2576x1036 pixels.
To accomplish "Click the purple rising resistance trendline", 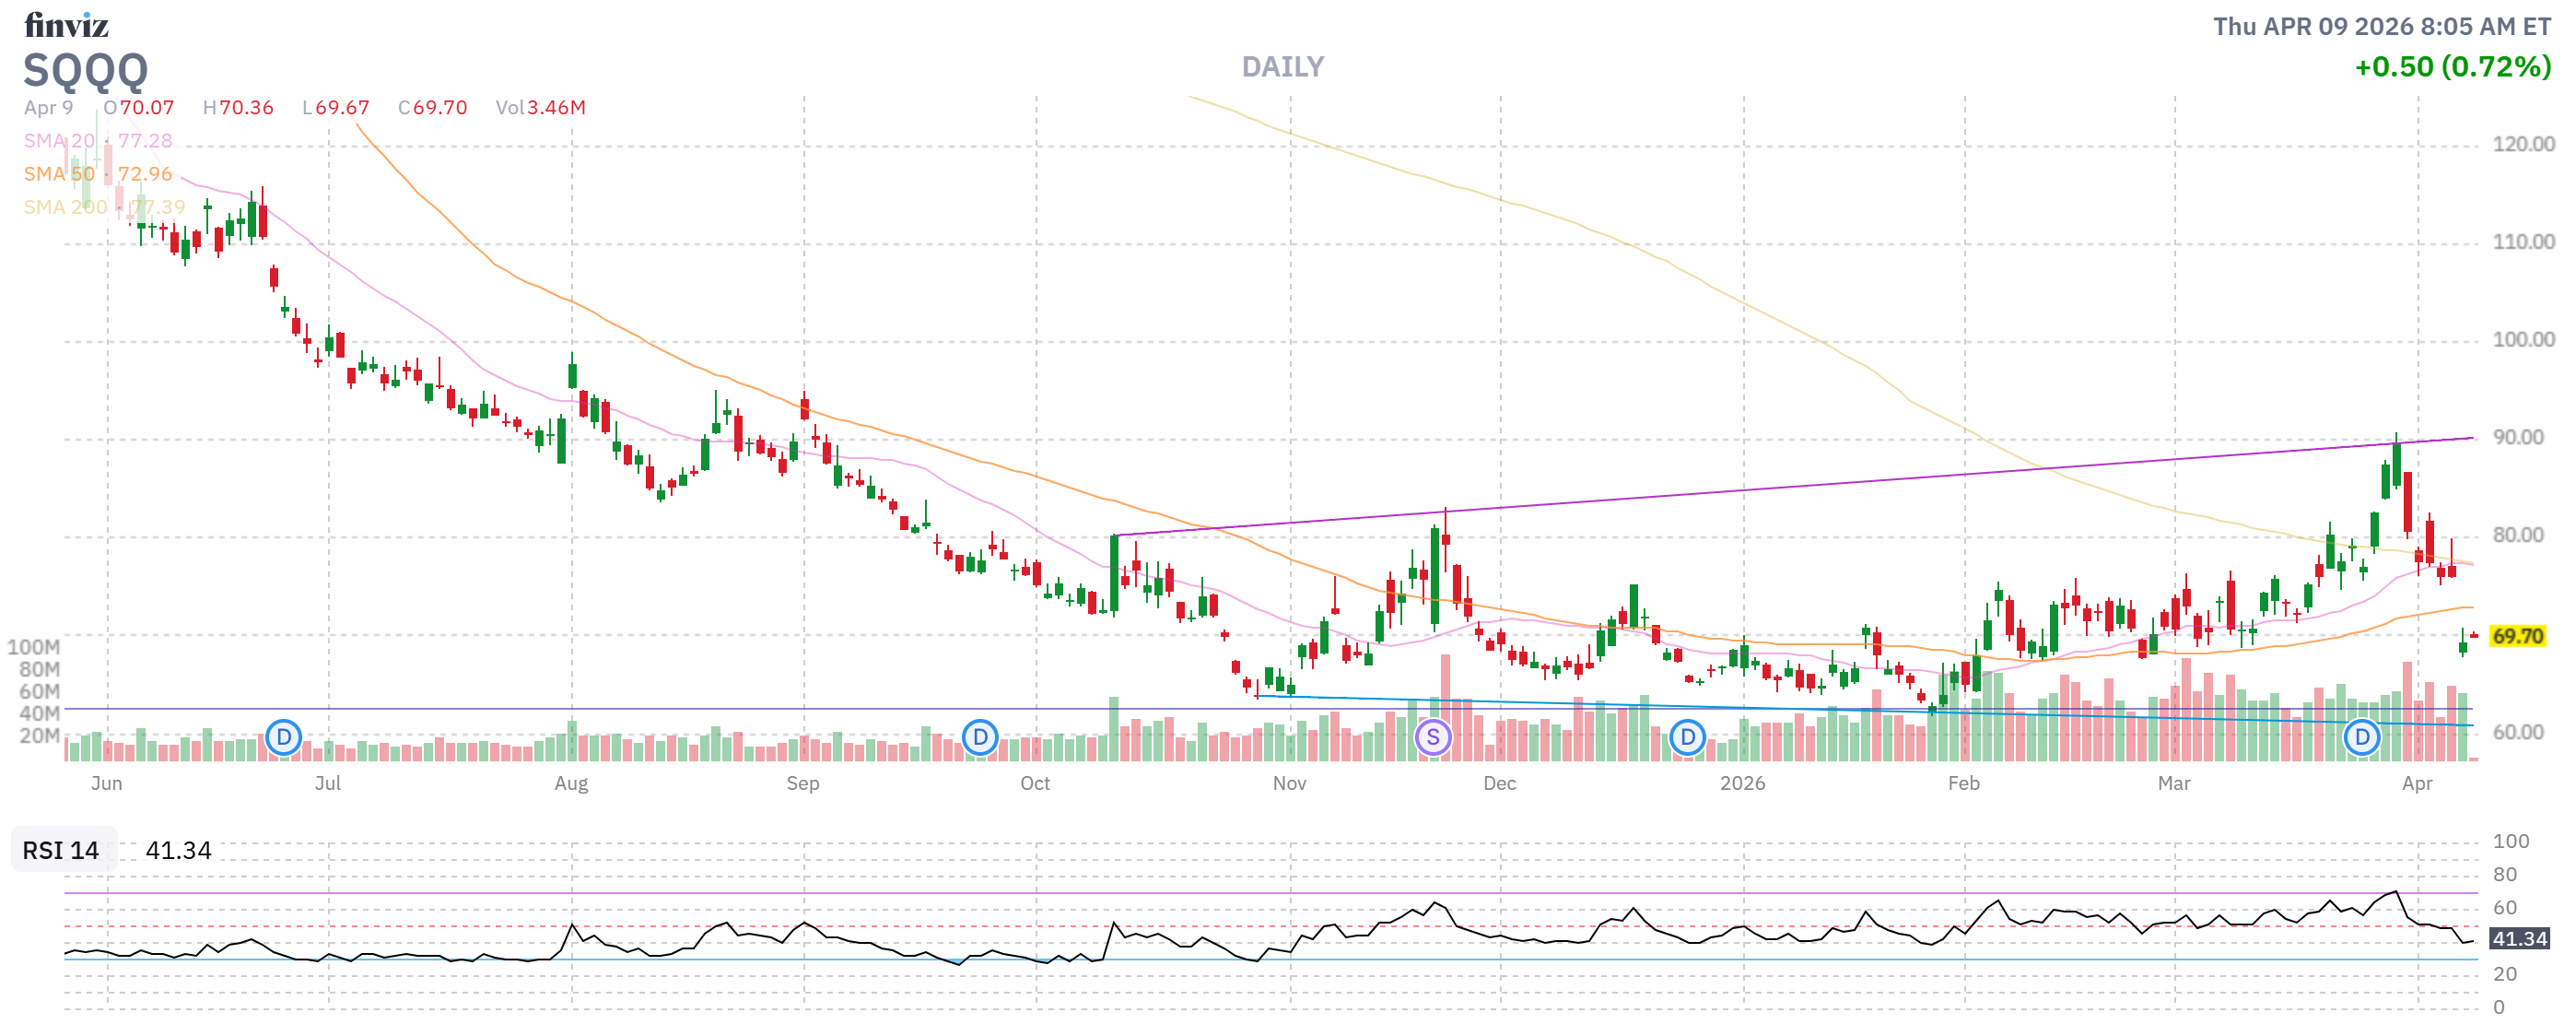I will pyautogui.click(x=1800, y=486).
